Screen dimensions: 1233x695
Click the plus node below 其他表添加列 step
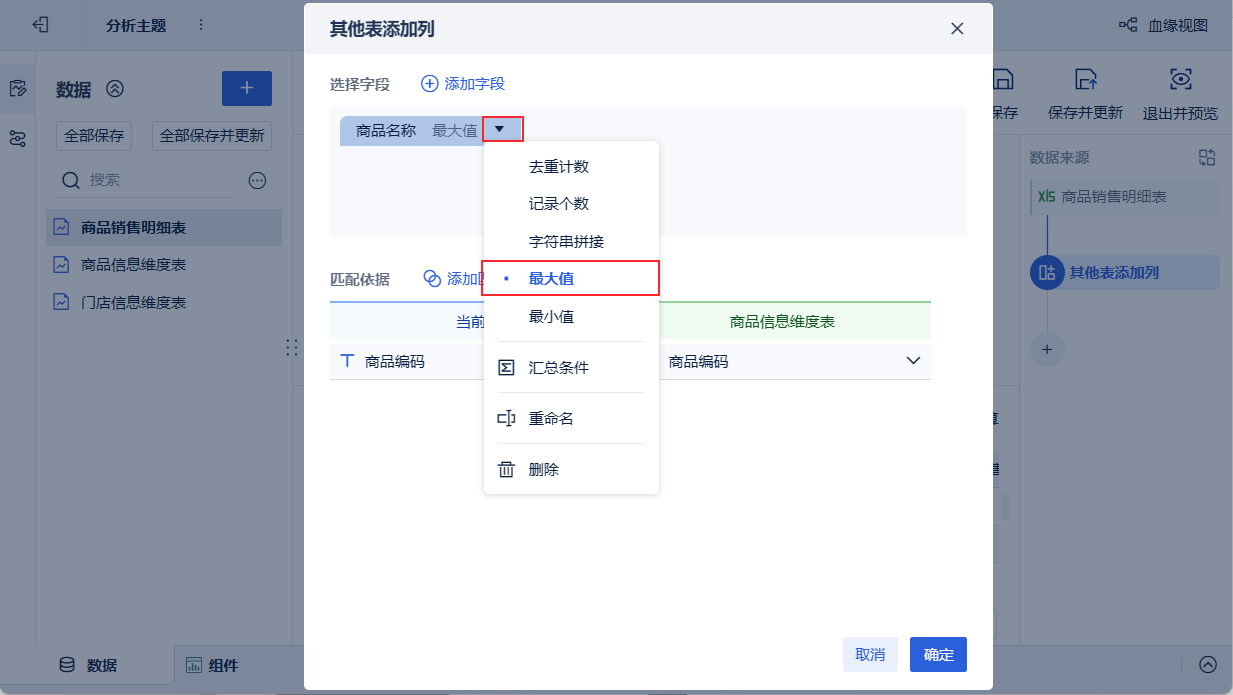point(1047,350)
